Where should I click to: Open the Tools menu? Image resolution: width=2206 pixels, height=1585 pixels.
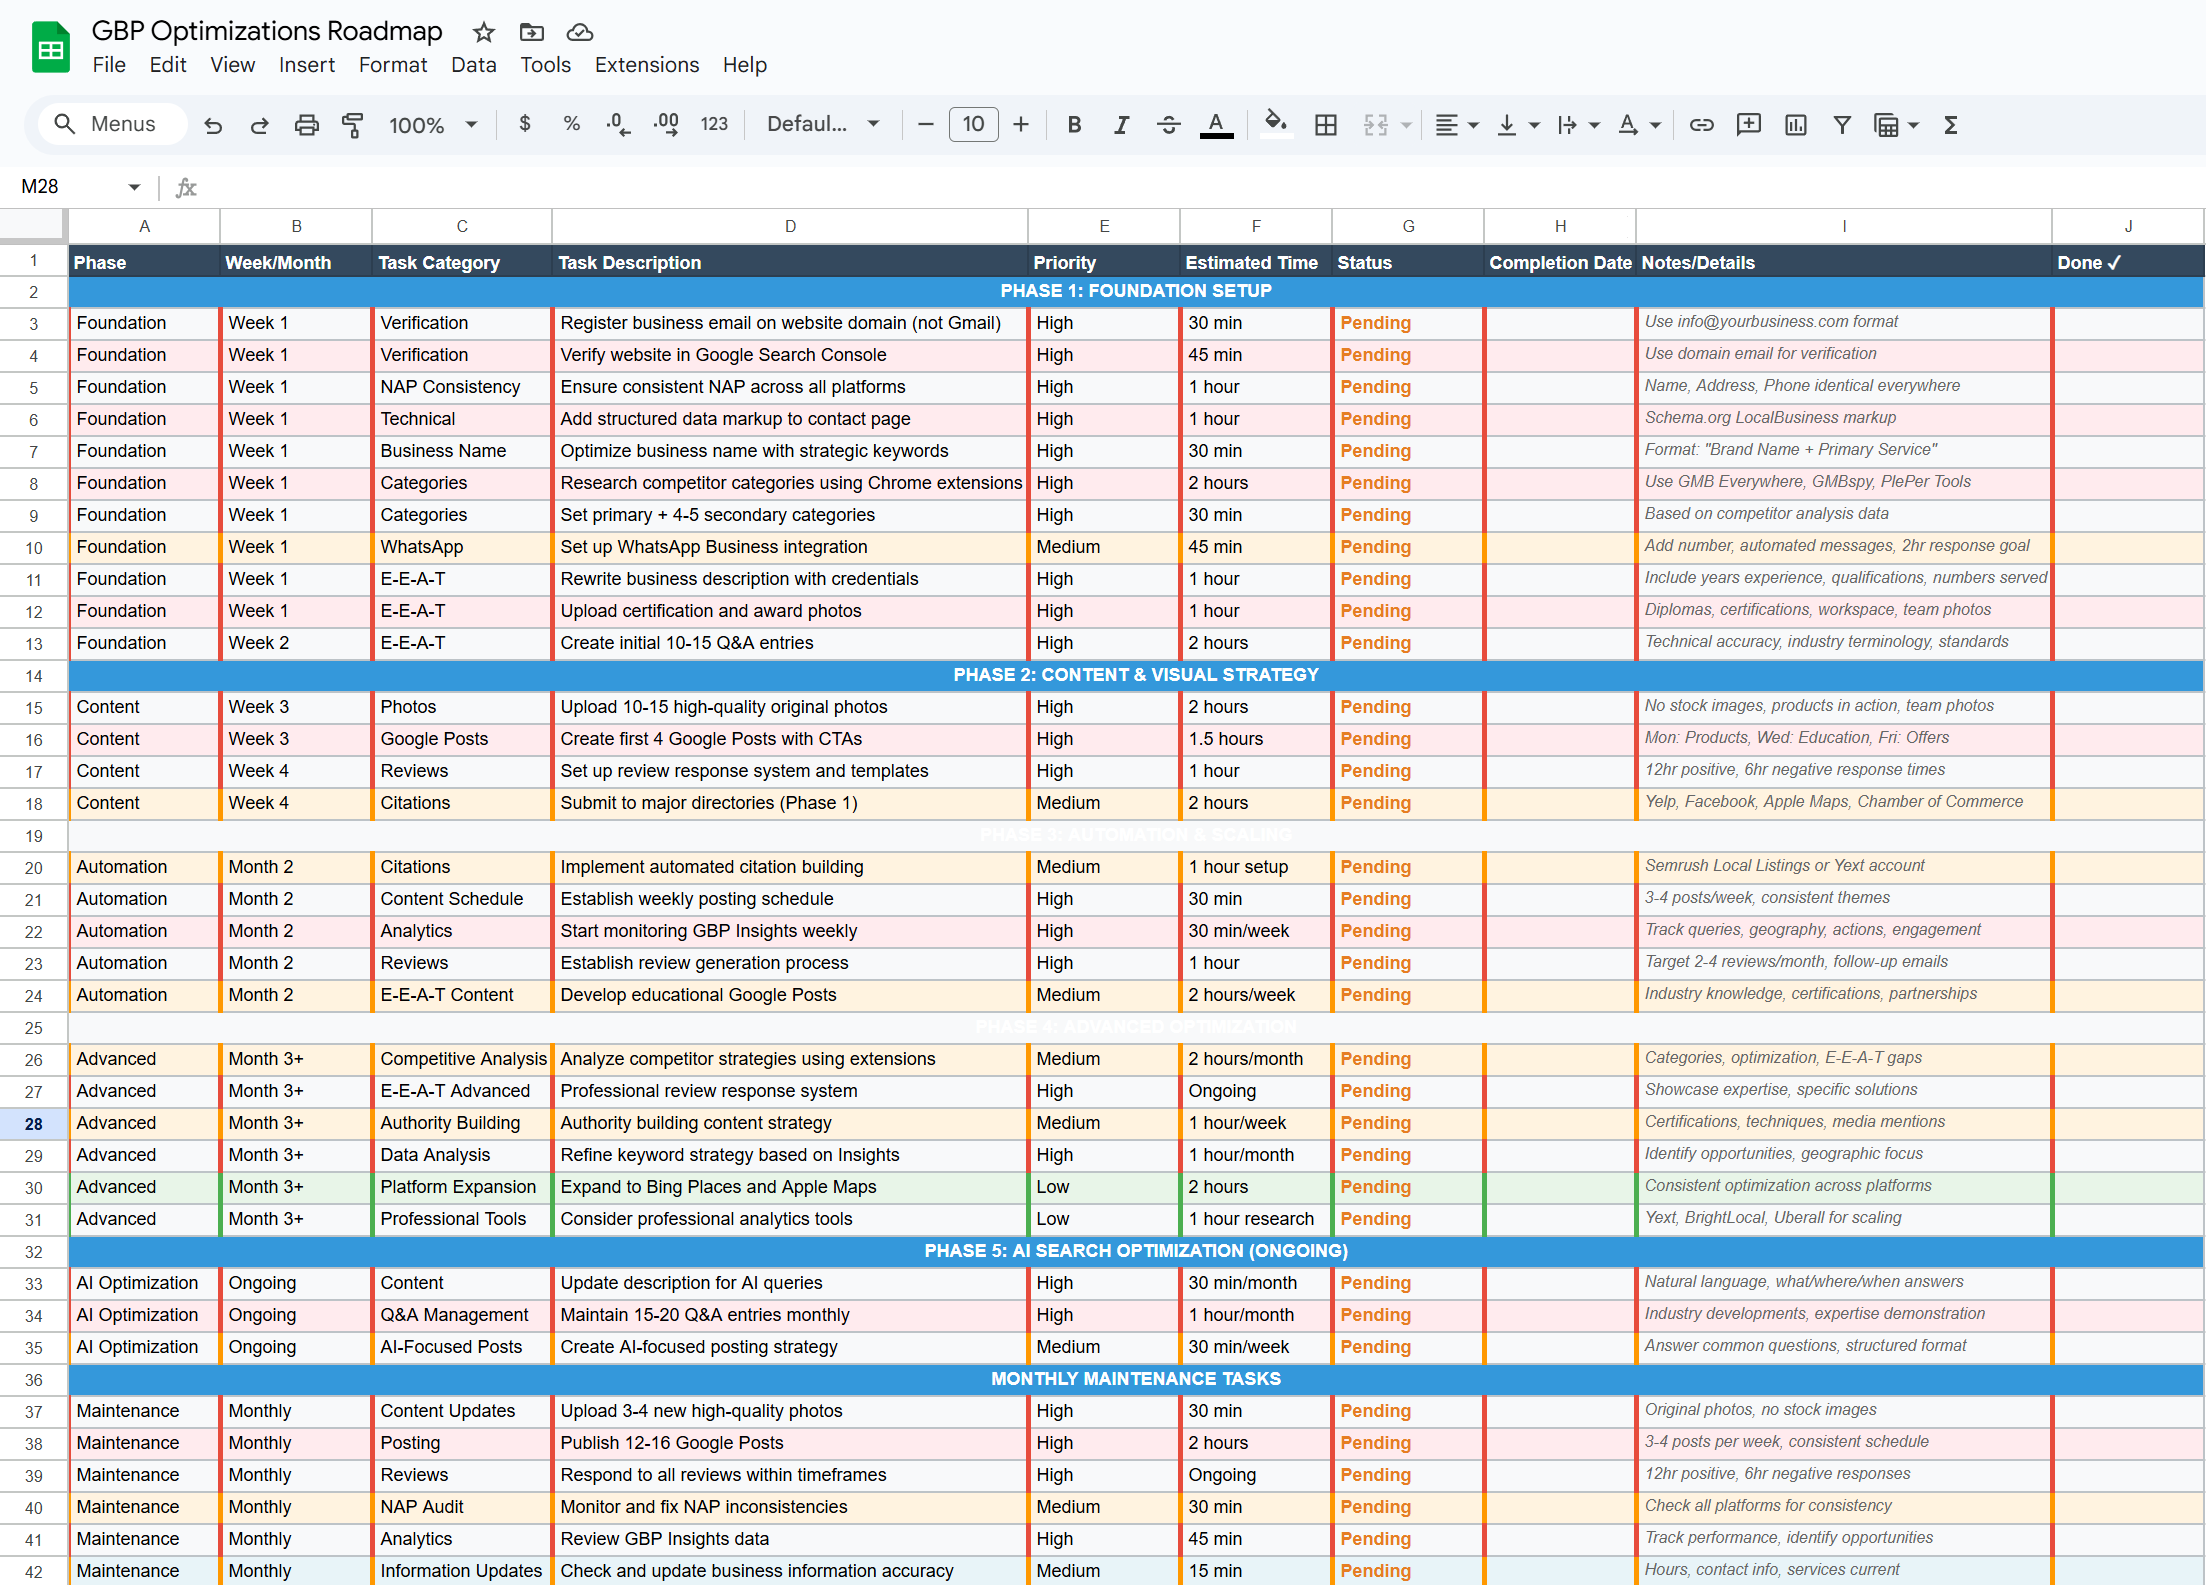545,65
